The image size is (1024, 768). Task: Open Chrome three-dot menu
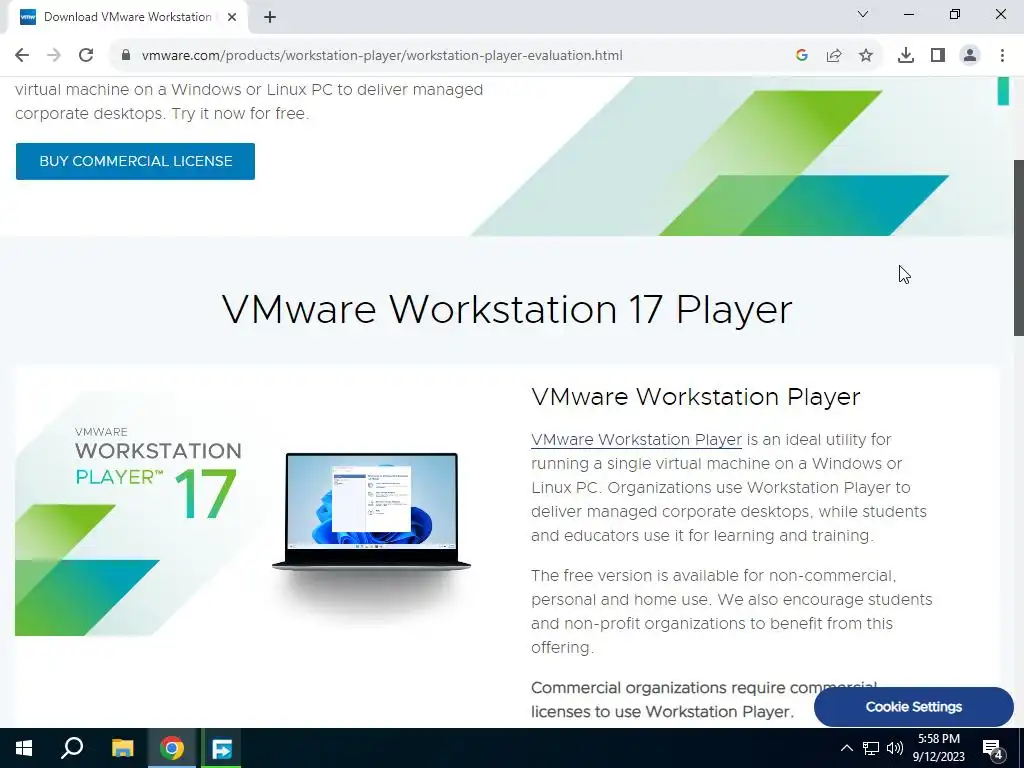click(1002, 56)
